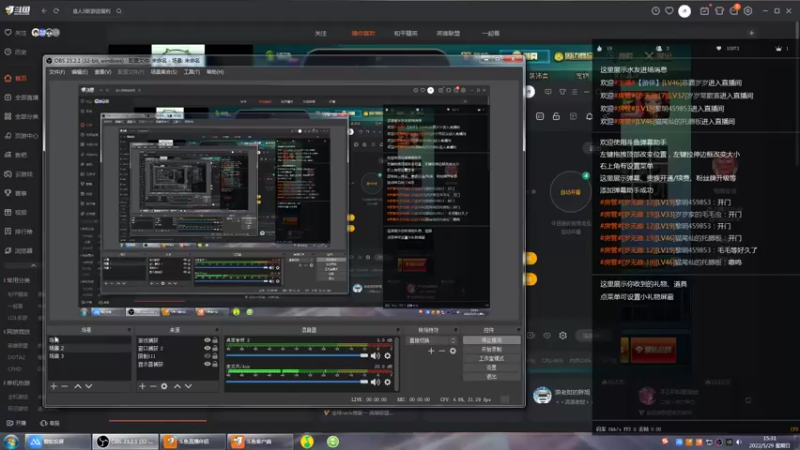
Task: Click OBS 退出 exit button
Action: (491, 377)
